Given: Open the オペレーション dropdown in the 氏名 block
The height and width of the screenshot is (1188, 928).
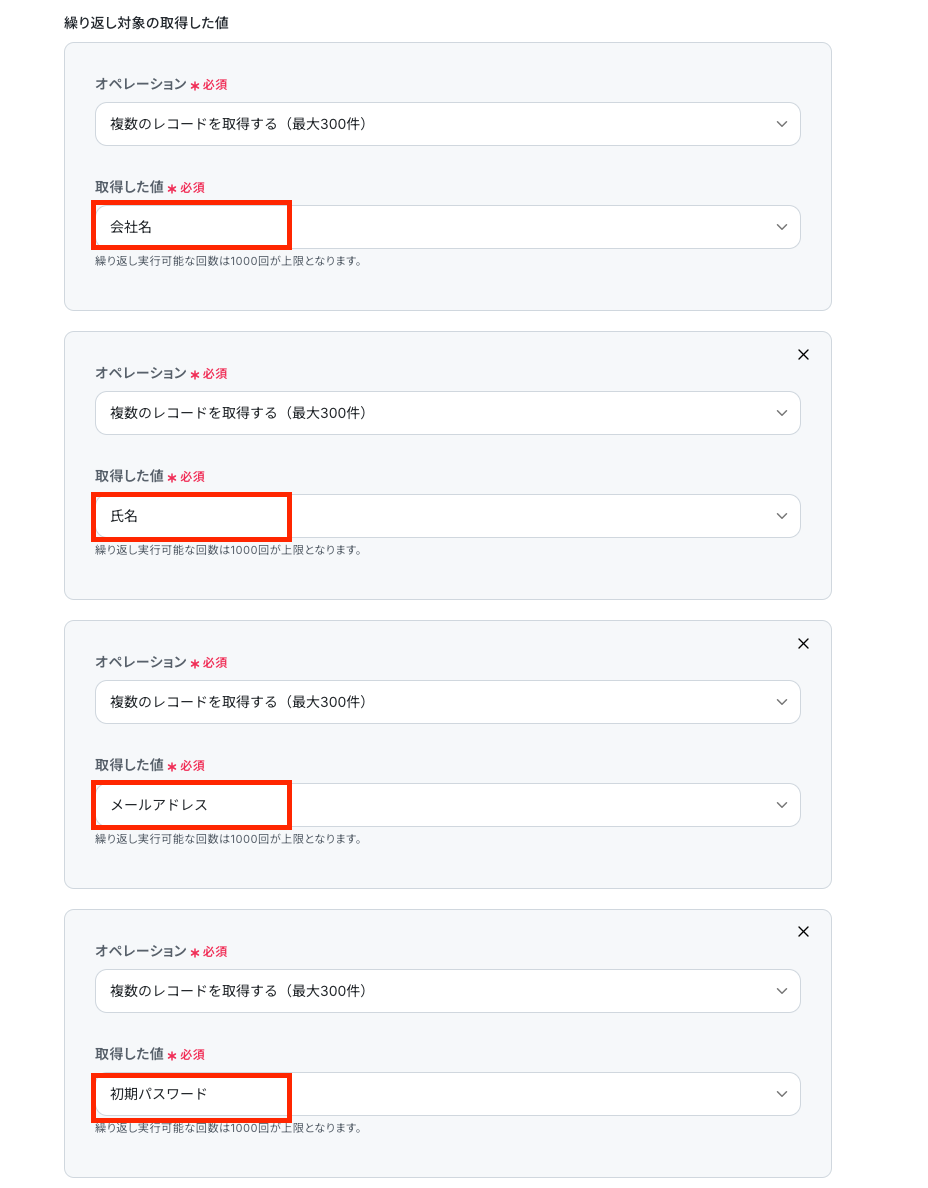Looking at the screenshot, I should (448, 413).
